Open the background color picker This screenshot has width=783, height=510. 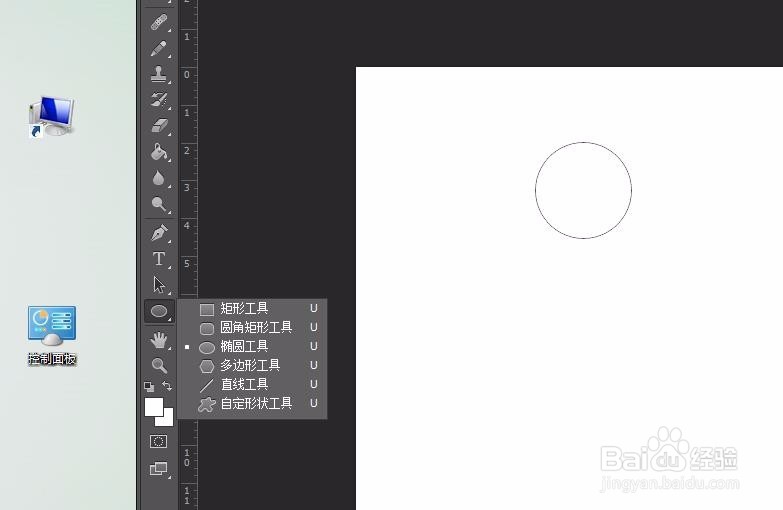click(168, 421)
